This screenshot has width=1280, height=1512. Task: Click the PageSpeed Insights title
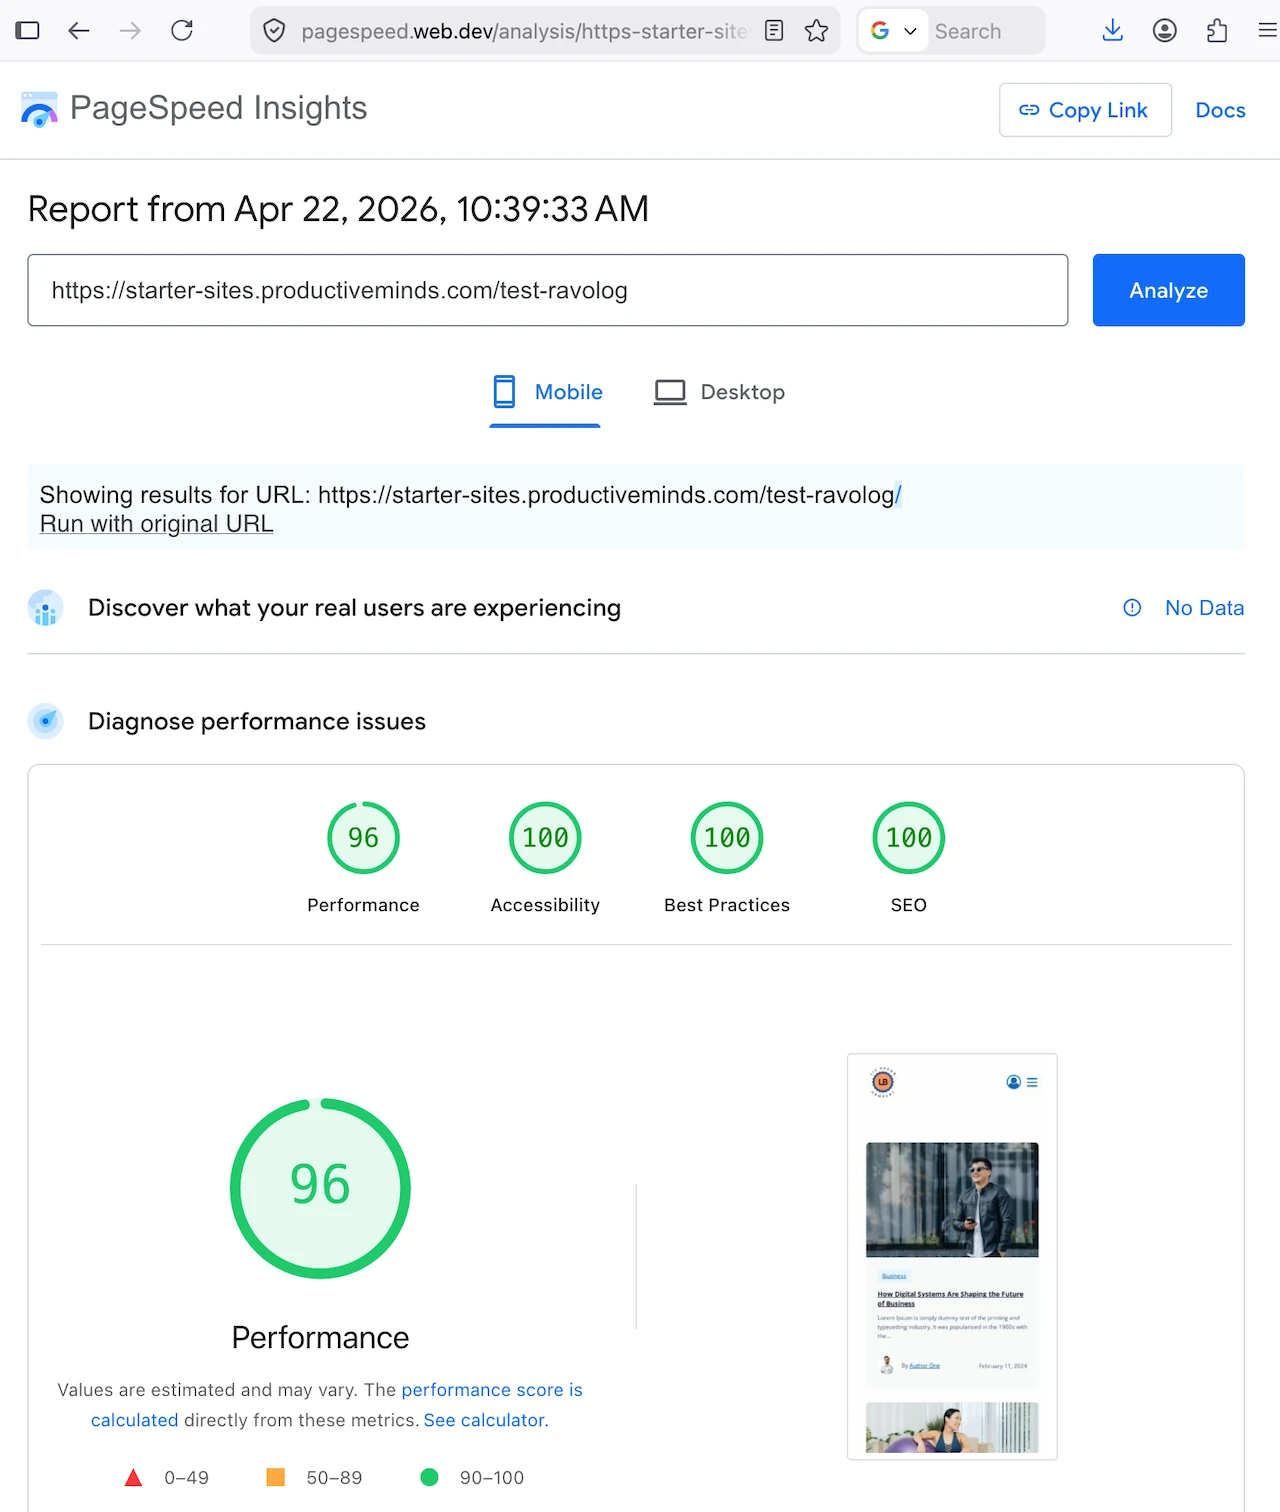pyautogui.click(x=219, y=108)
